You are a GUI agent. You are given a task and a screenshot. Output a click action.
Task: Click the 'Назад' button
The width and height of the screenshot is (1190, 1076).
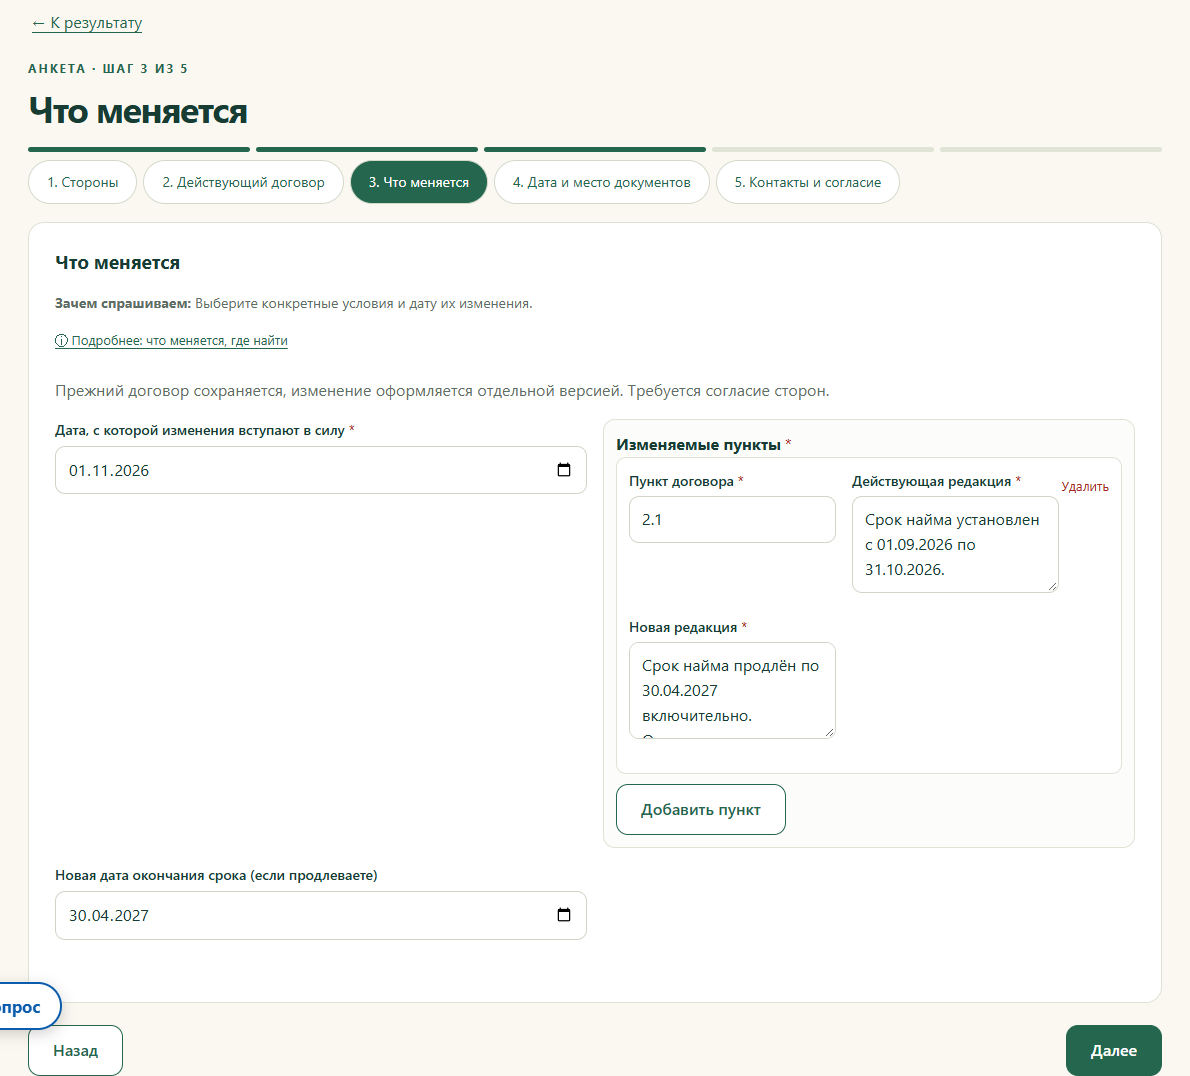[75, 1050]
